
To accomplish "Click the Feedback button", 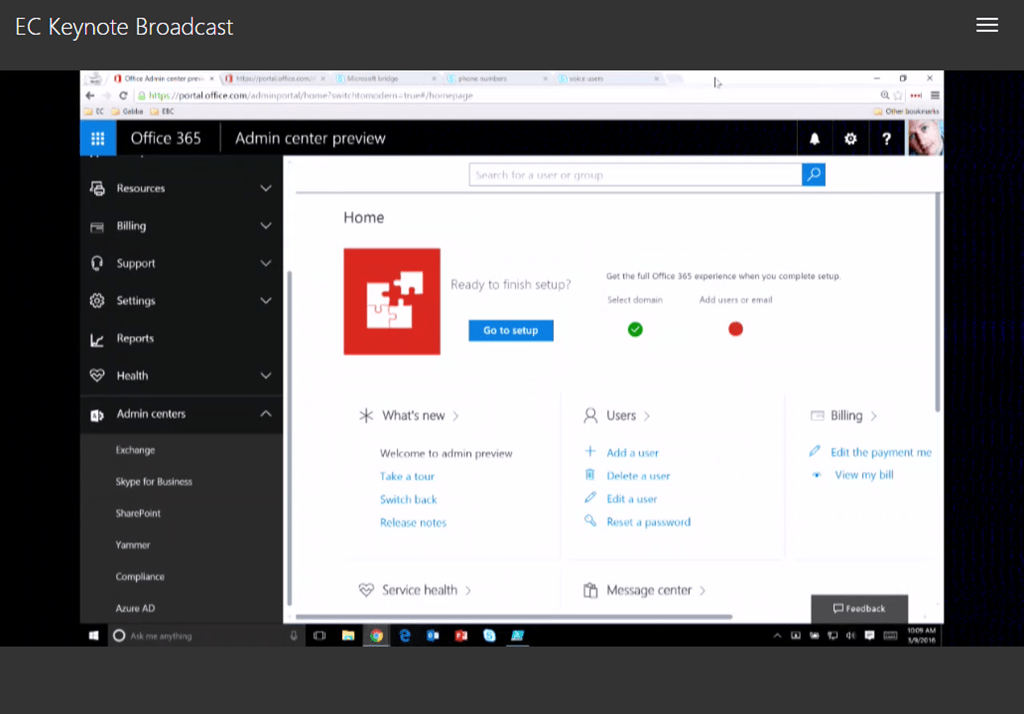I will click(859, 608).
